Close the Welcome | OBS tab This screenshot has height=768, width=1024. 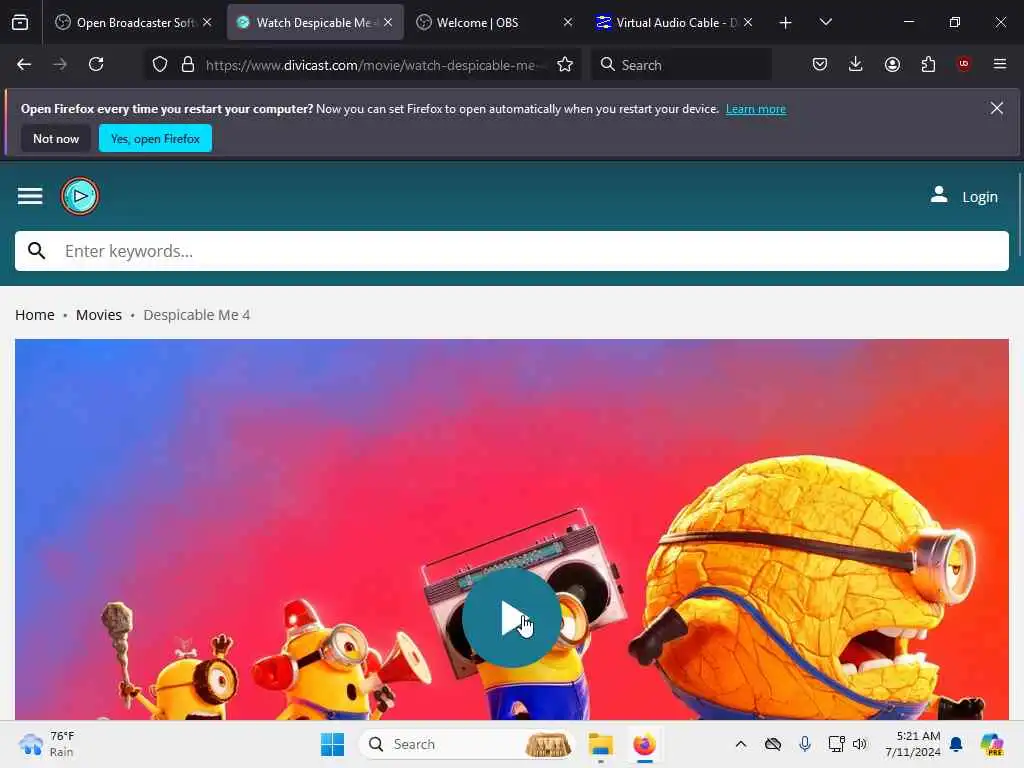(x=568, y=23)
